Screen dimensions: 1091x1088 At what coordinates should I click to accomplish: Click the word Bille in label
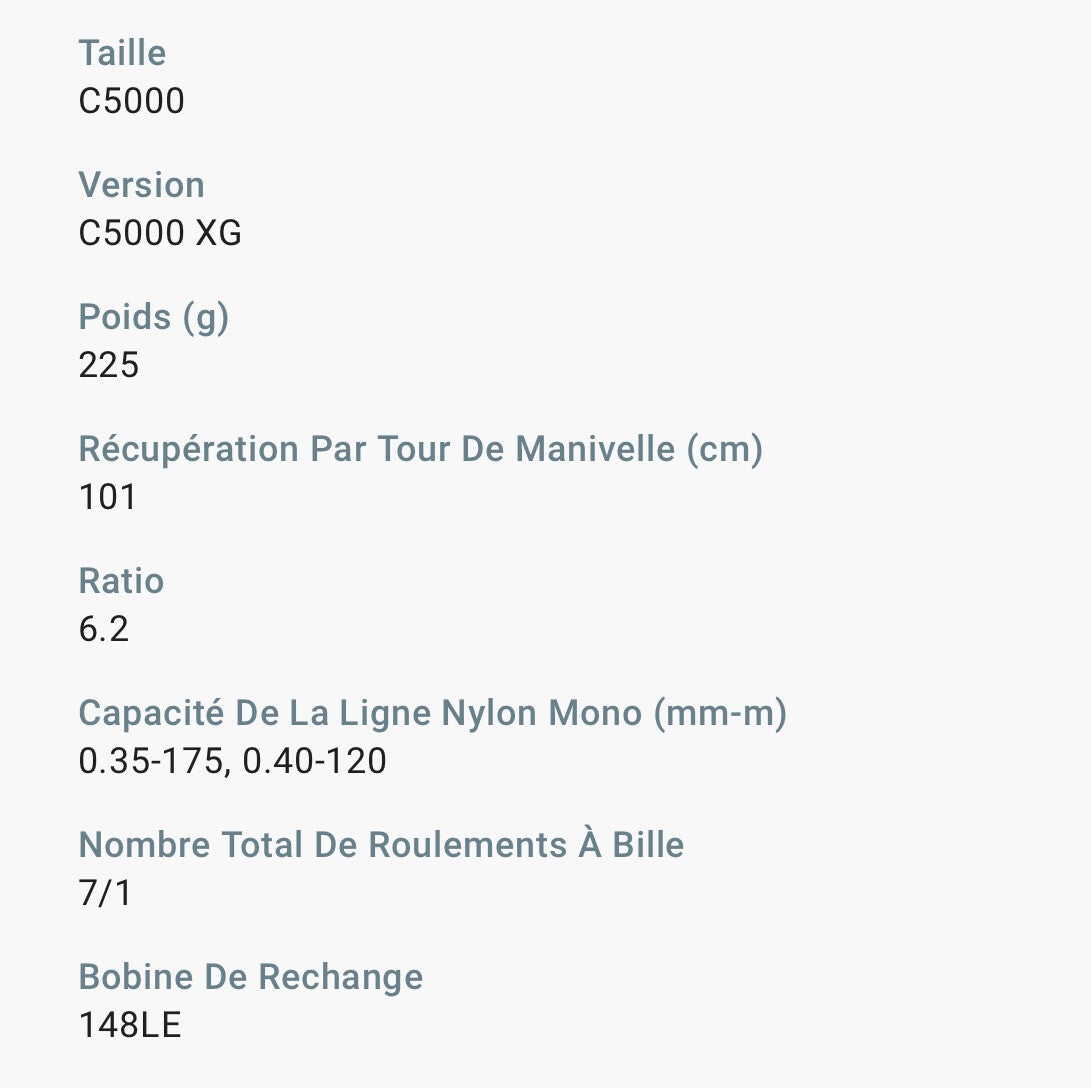(x=648, y=845)
